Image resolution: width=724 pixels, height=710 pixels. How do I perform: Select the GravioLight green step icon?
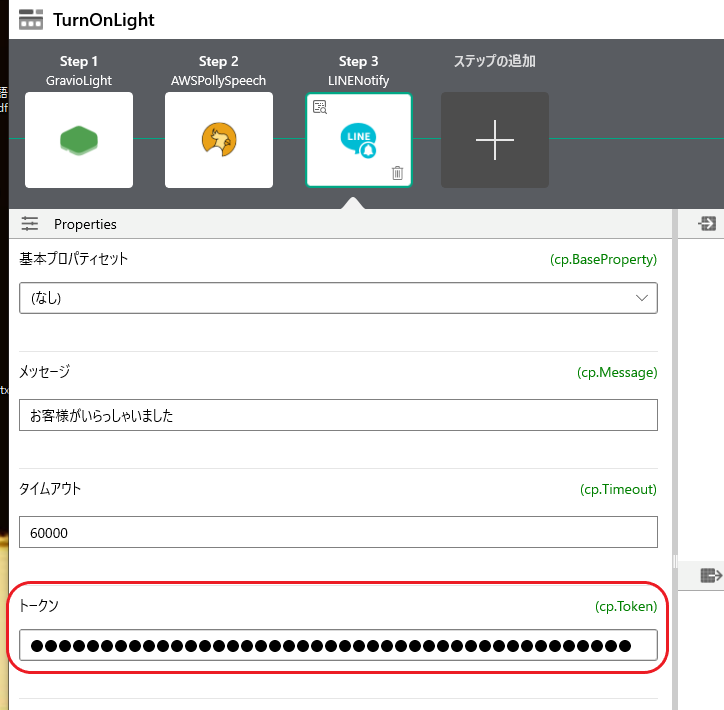[x=79, y=140]
